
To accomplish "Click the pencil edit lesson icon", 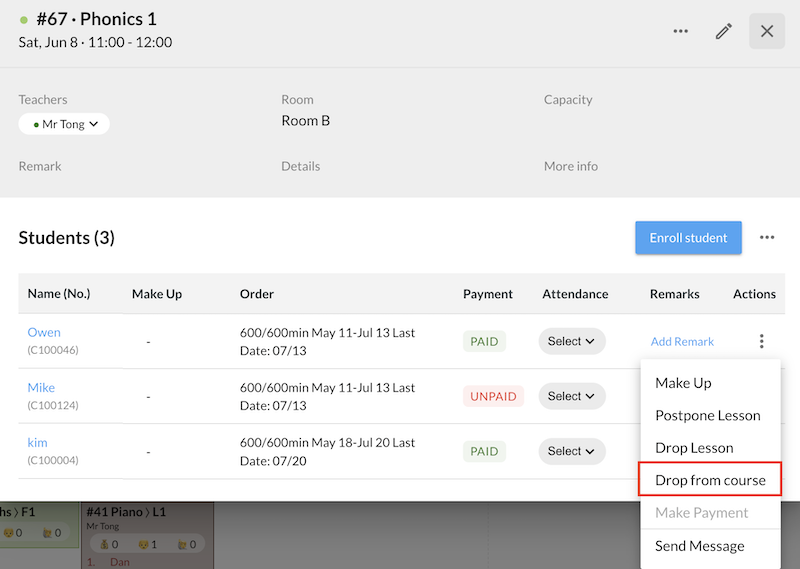I will pyautogui.click(x=724, y=31).
